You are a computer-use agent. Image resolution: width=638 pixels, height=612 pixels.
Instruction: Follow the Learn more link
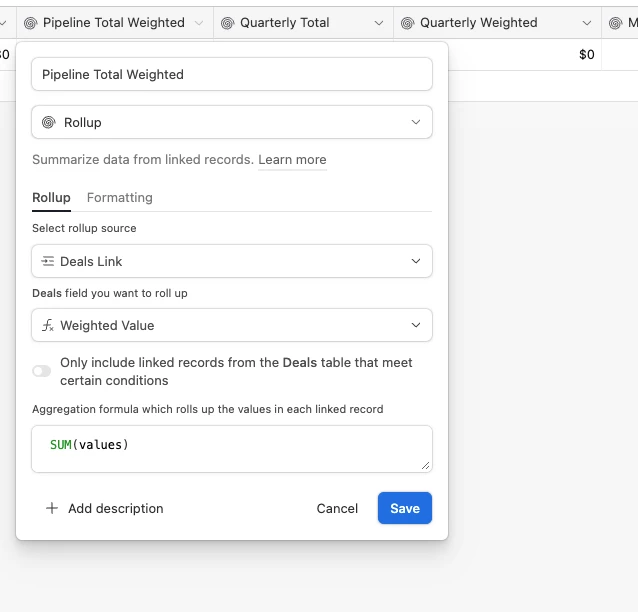click(x=292, y=160)
